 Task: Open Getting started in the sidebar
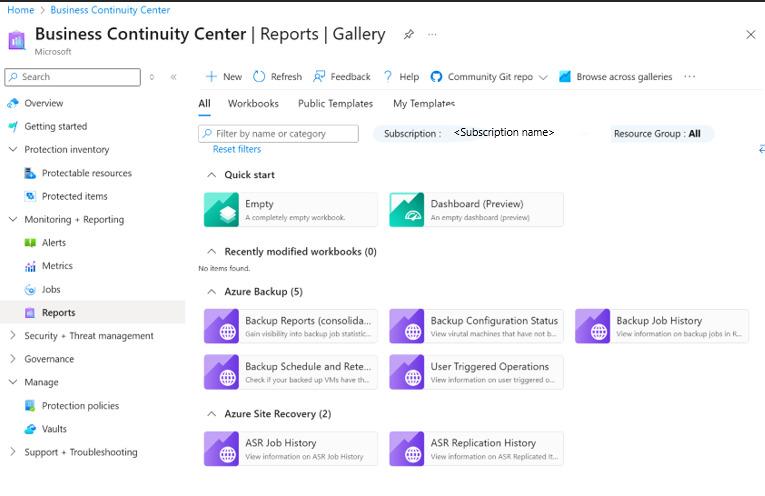[x=56, y=126]
